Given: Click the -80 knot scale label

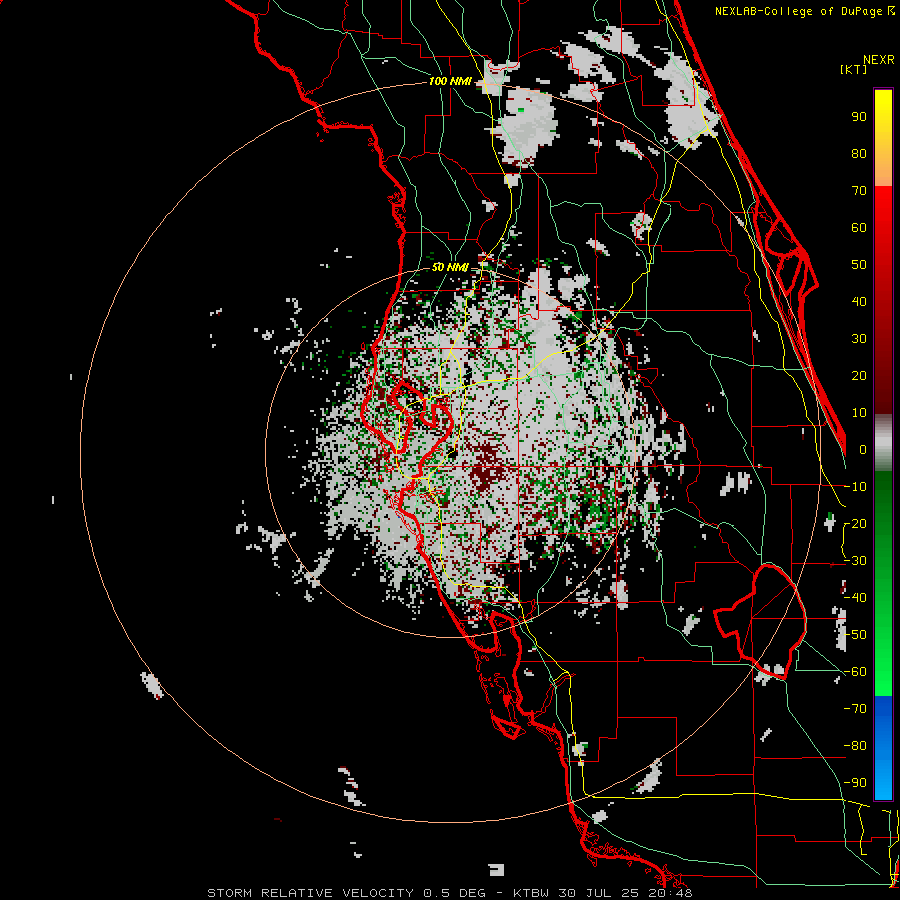Looking at the screenshot, I should (855, 746).
